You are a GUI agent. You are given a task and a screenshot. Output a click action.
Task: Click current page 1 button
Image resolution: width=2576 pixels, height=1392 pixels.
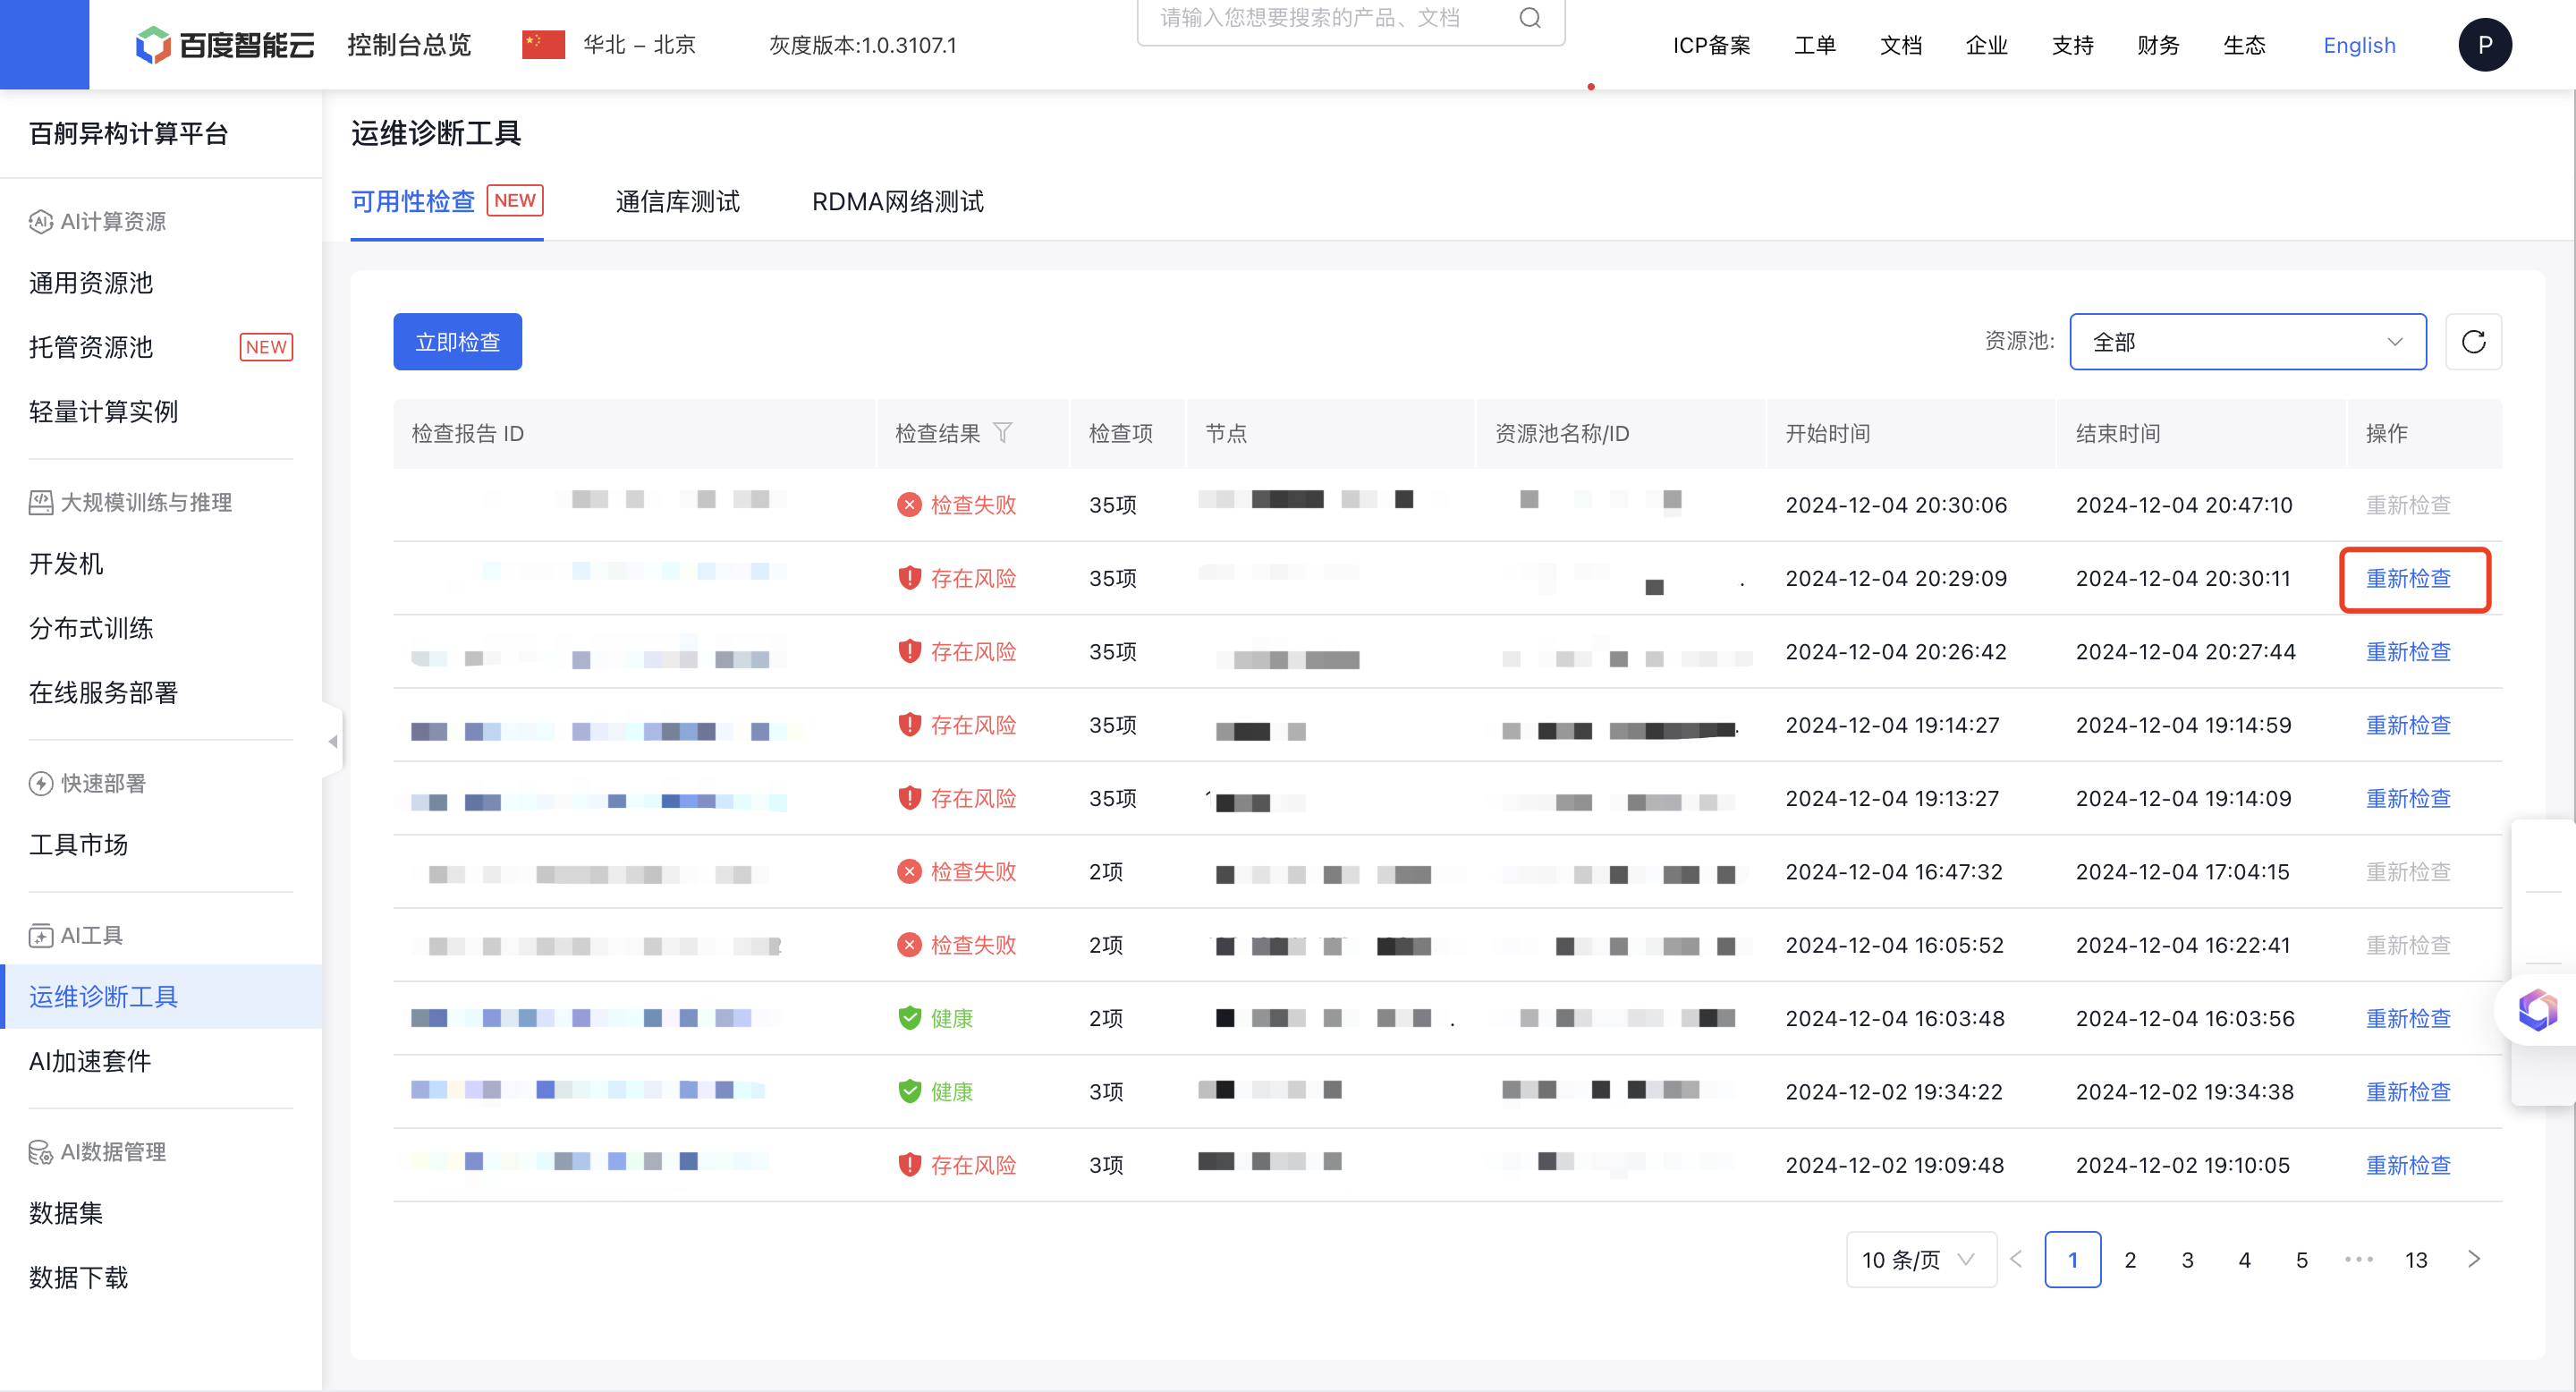2072,1259
